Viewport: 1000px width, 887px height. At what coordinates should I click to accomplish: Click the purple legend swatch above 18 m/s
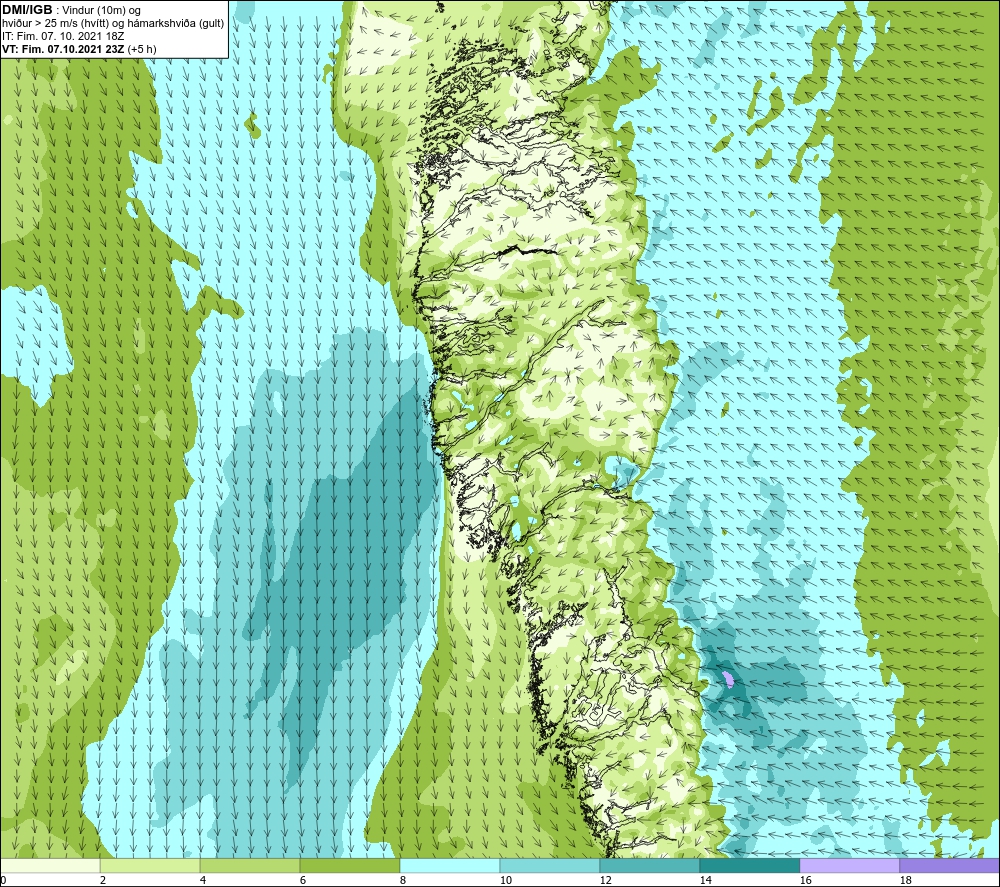click(949, 865)
